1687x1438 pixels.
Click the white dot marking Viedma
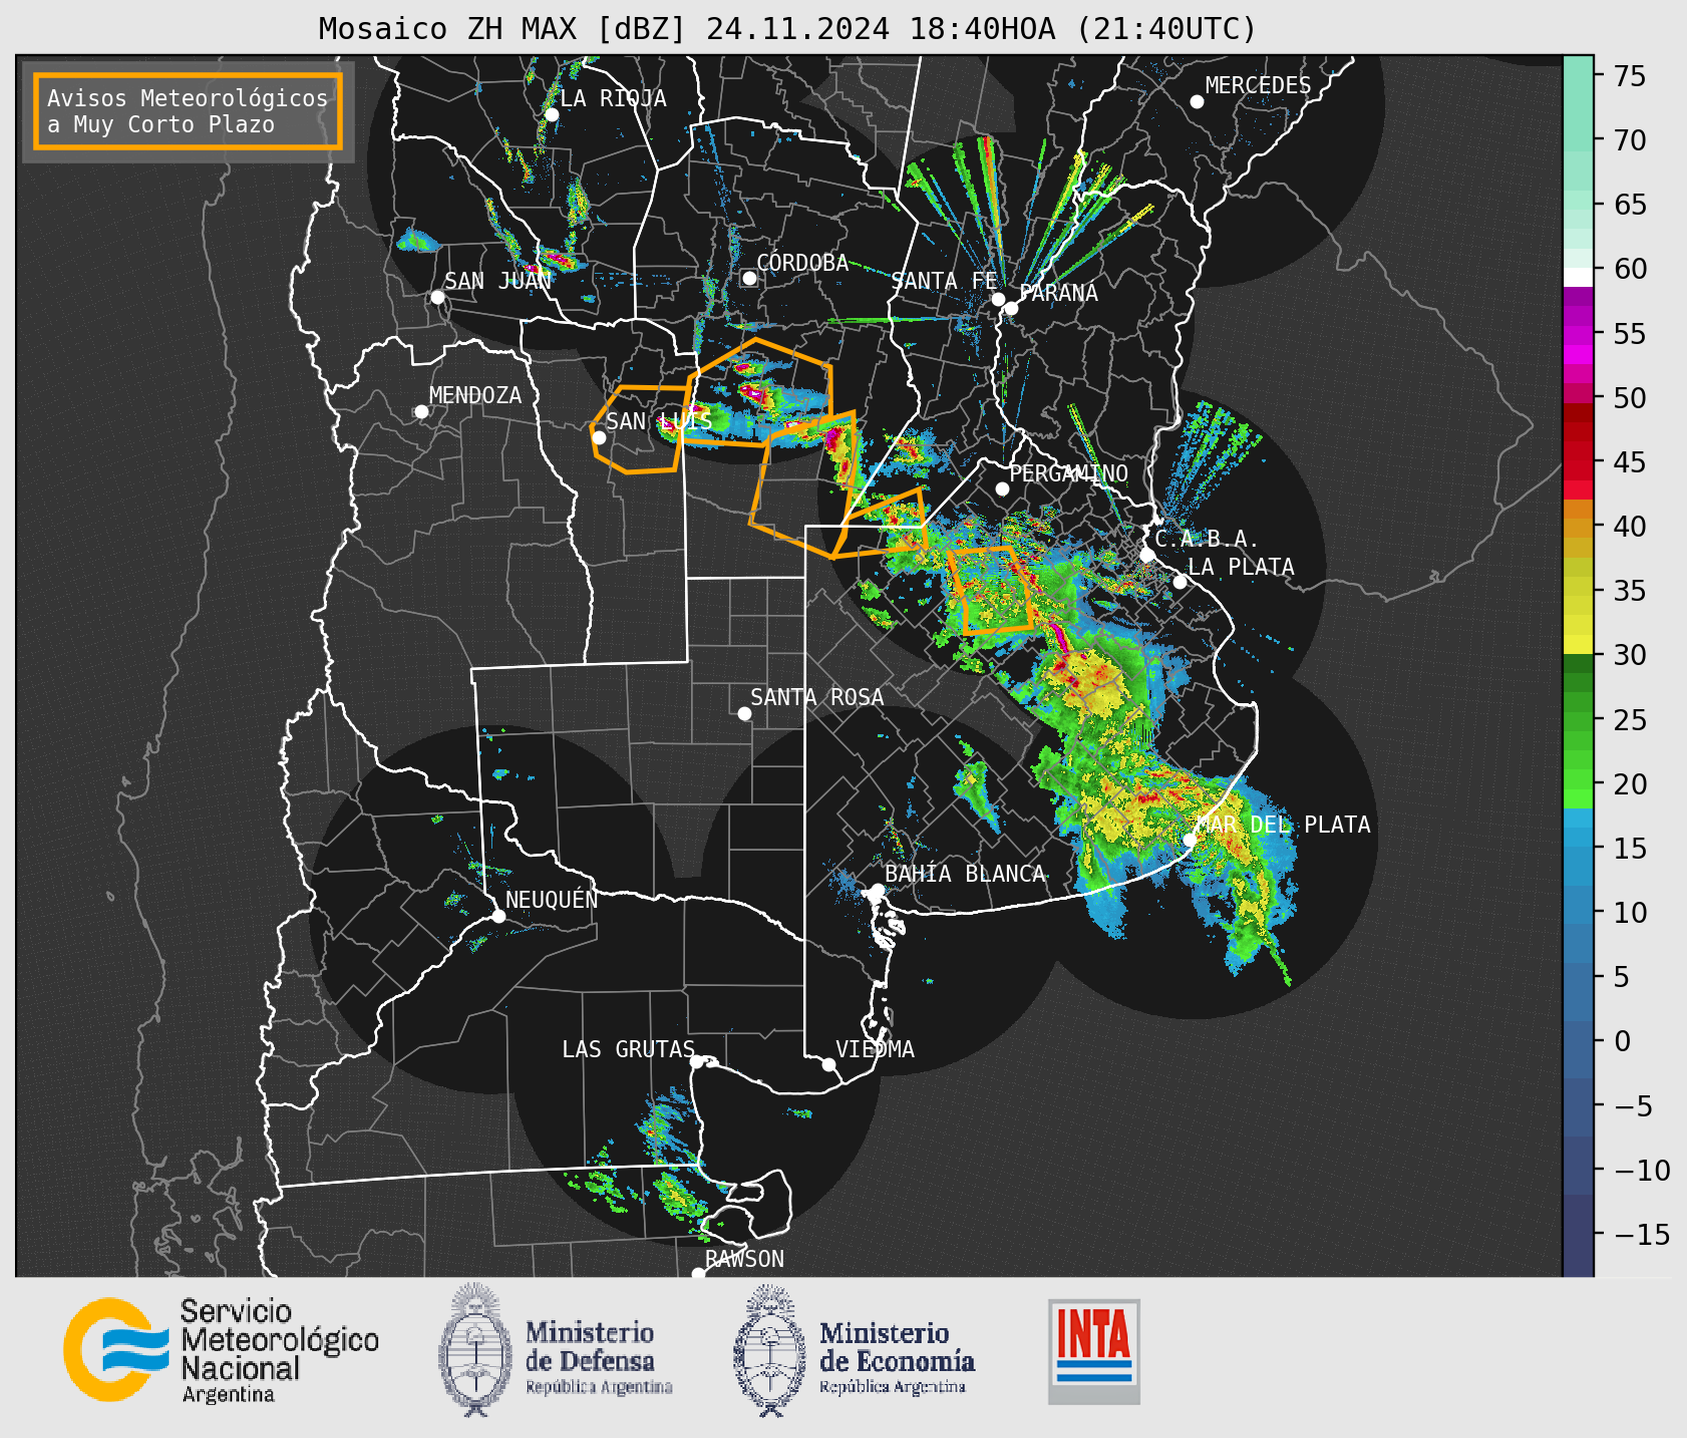tap(829, 1064)
